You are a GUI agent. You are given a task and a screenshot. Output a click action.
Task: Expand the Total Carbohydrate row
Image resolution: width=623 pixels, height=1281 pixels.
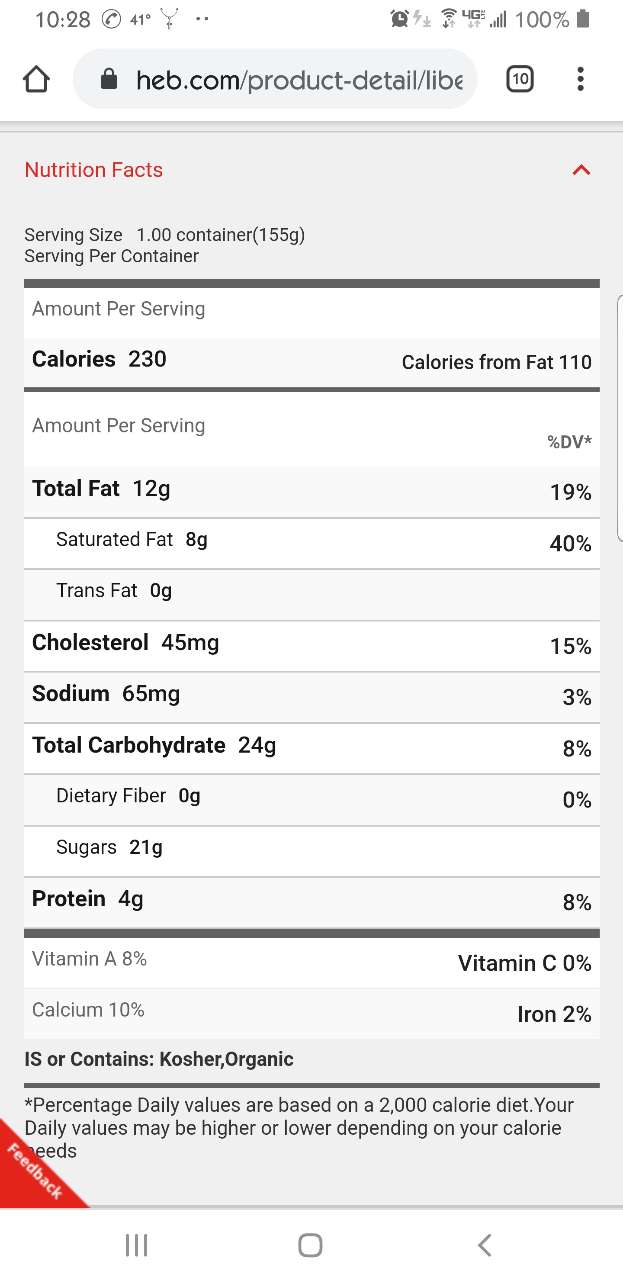click(311, 745)
